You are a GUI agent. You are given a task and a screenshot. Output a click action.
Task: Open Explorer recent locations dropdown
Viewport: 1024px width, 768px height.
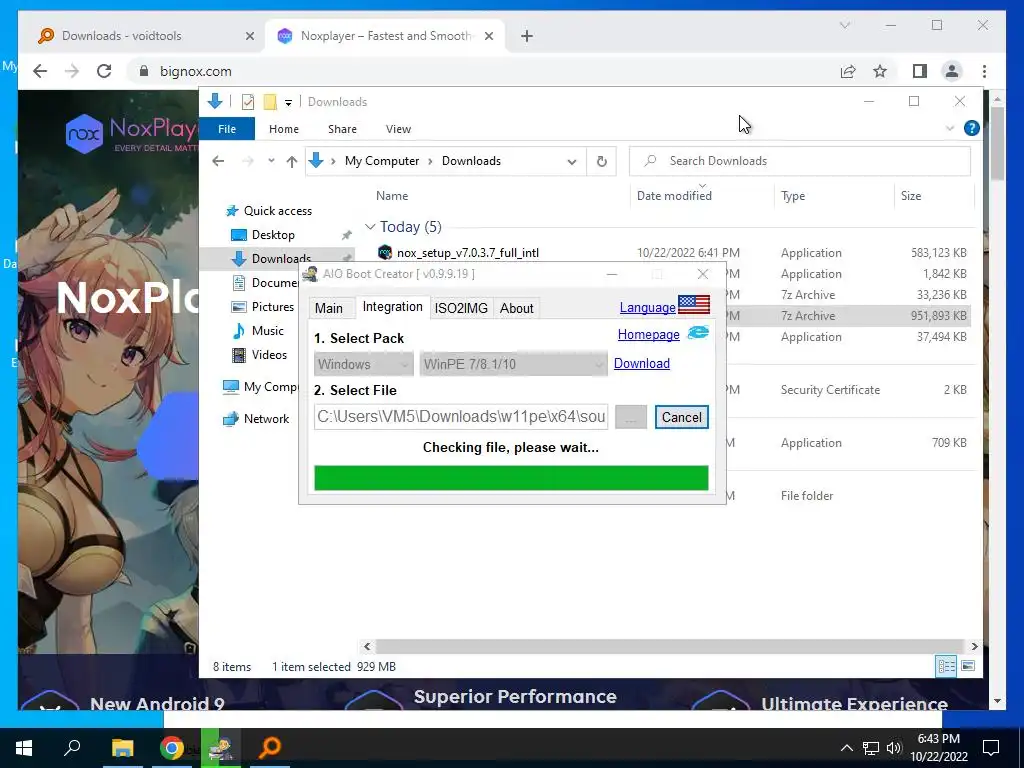271,161
